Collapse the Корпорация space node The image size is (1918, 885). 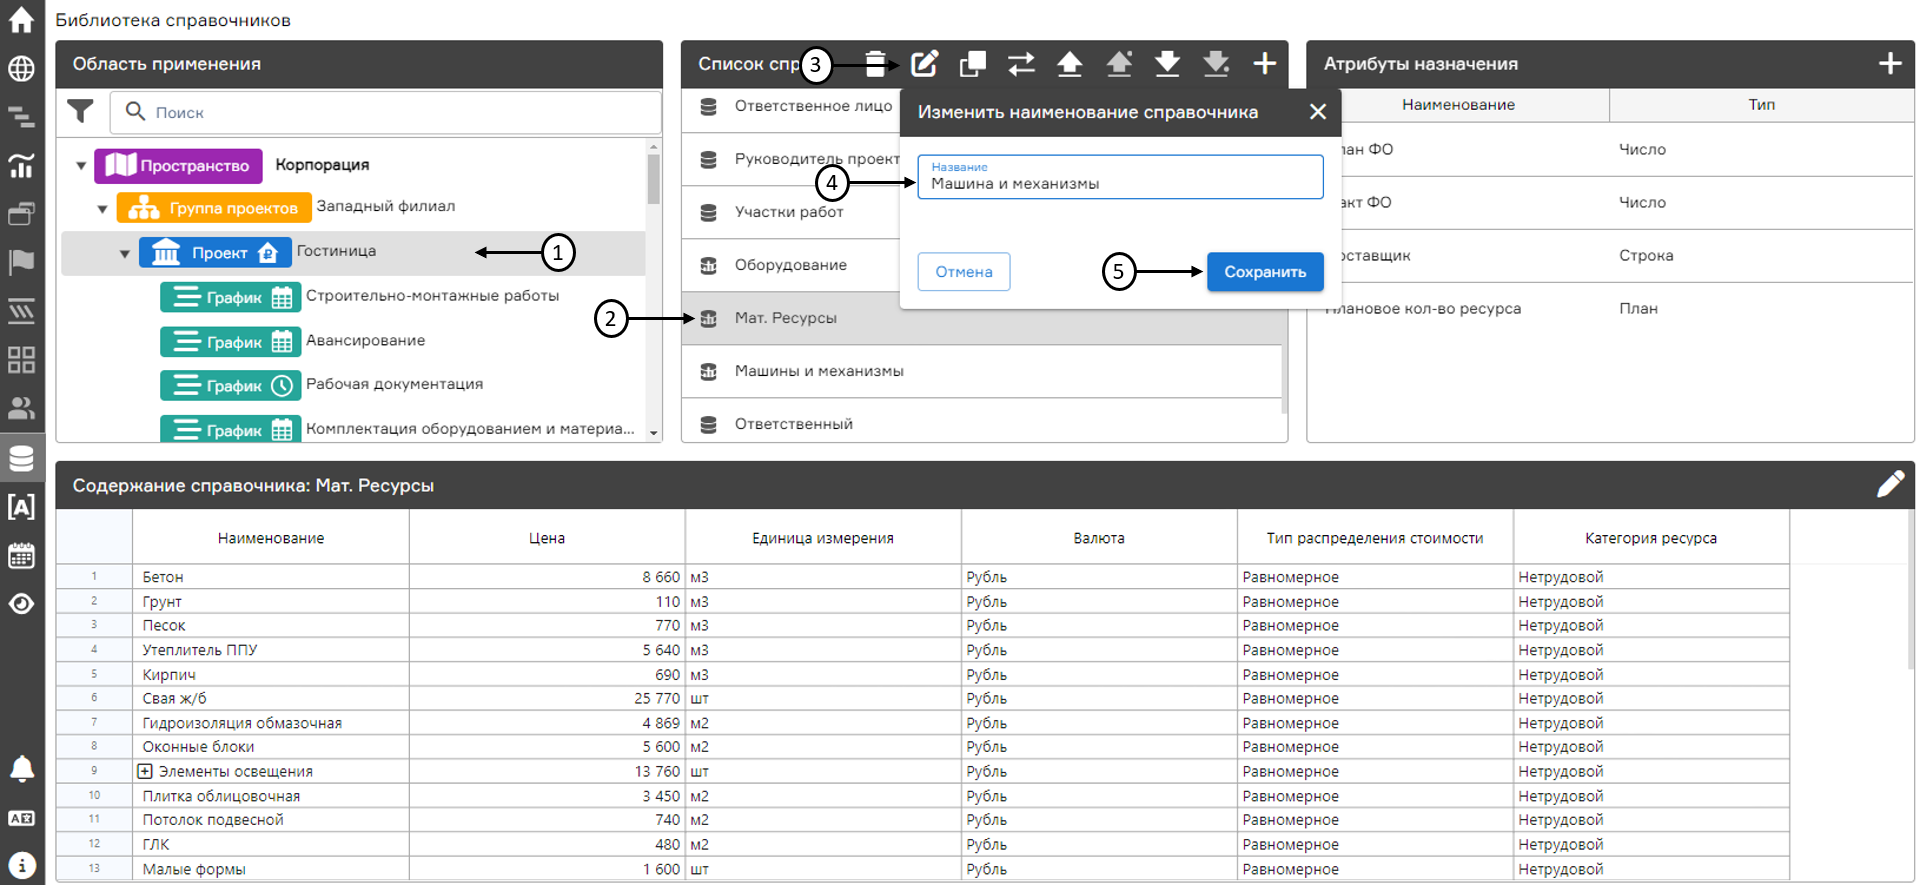point(81,166)
